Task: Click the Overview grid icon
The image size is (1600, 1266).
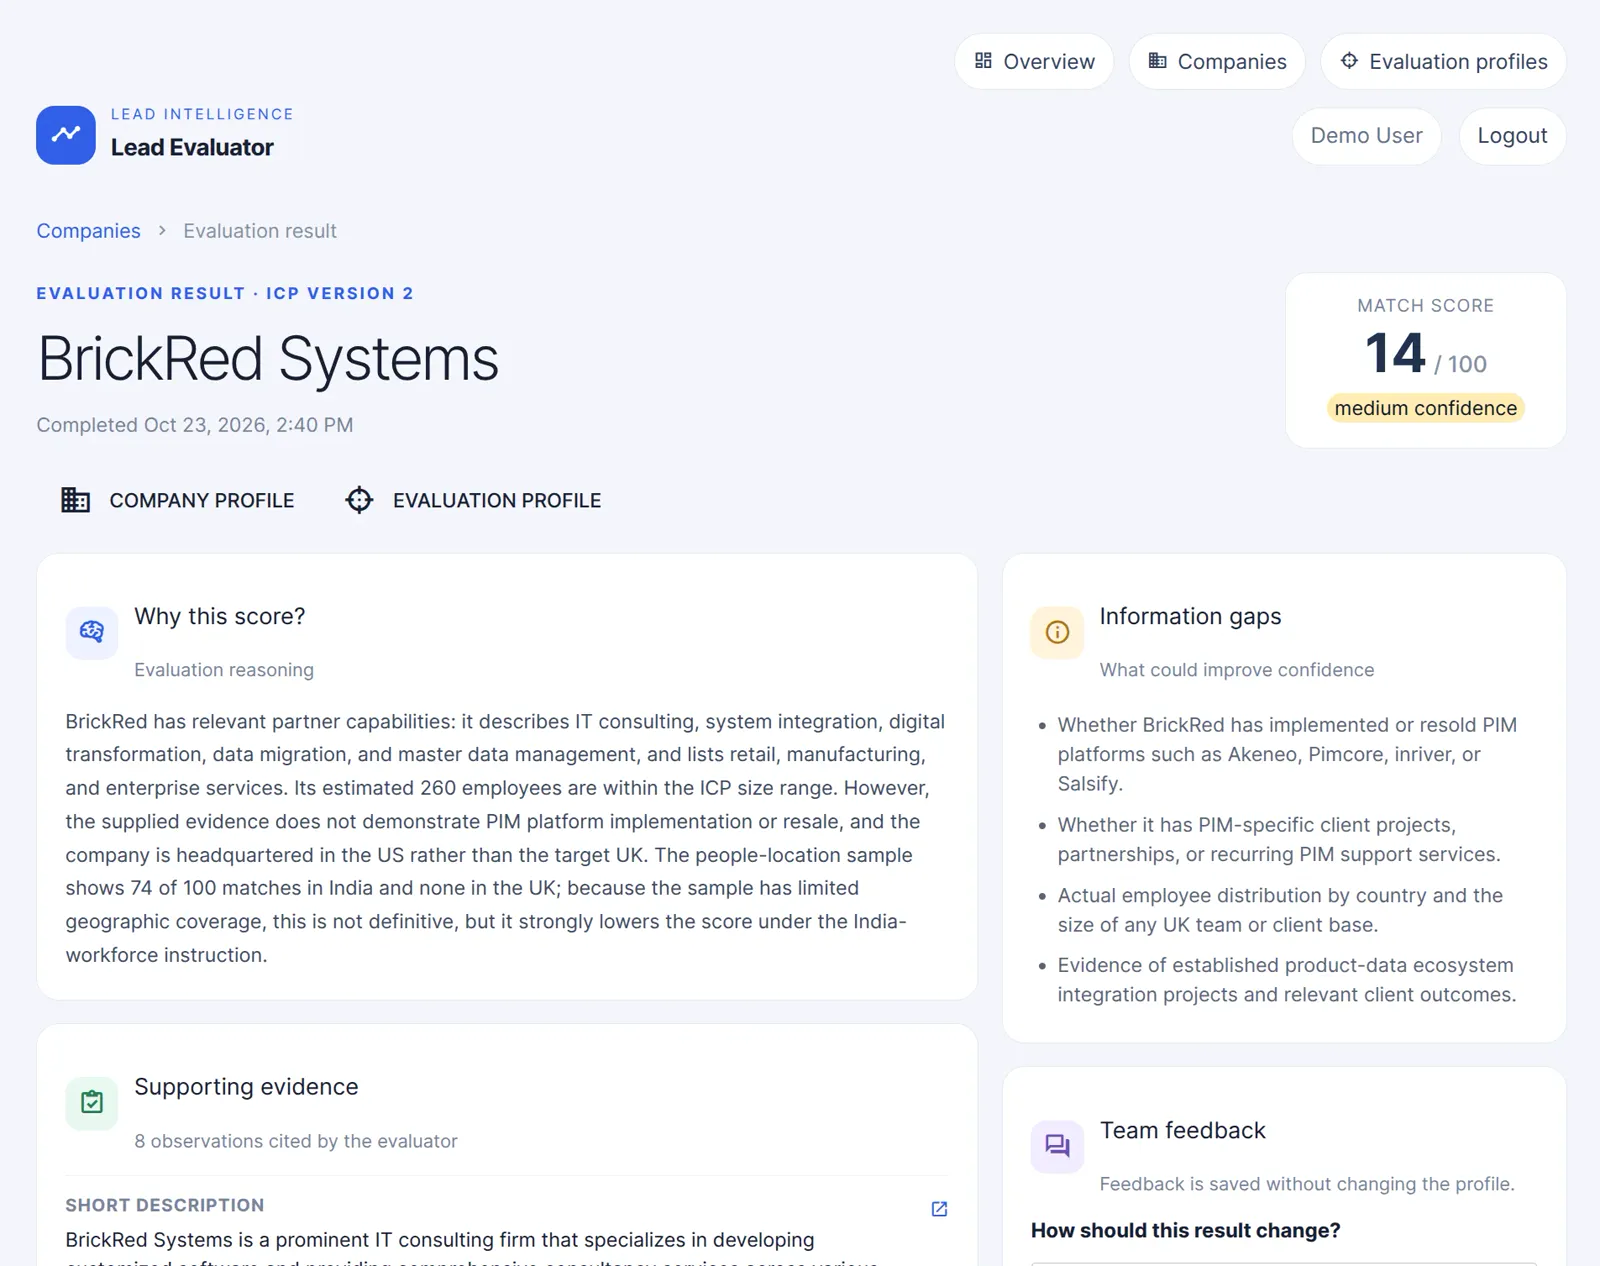Action: pyautogui.click(x=983, y=61)
